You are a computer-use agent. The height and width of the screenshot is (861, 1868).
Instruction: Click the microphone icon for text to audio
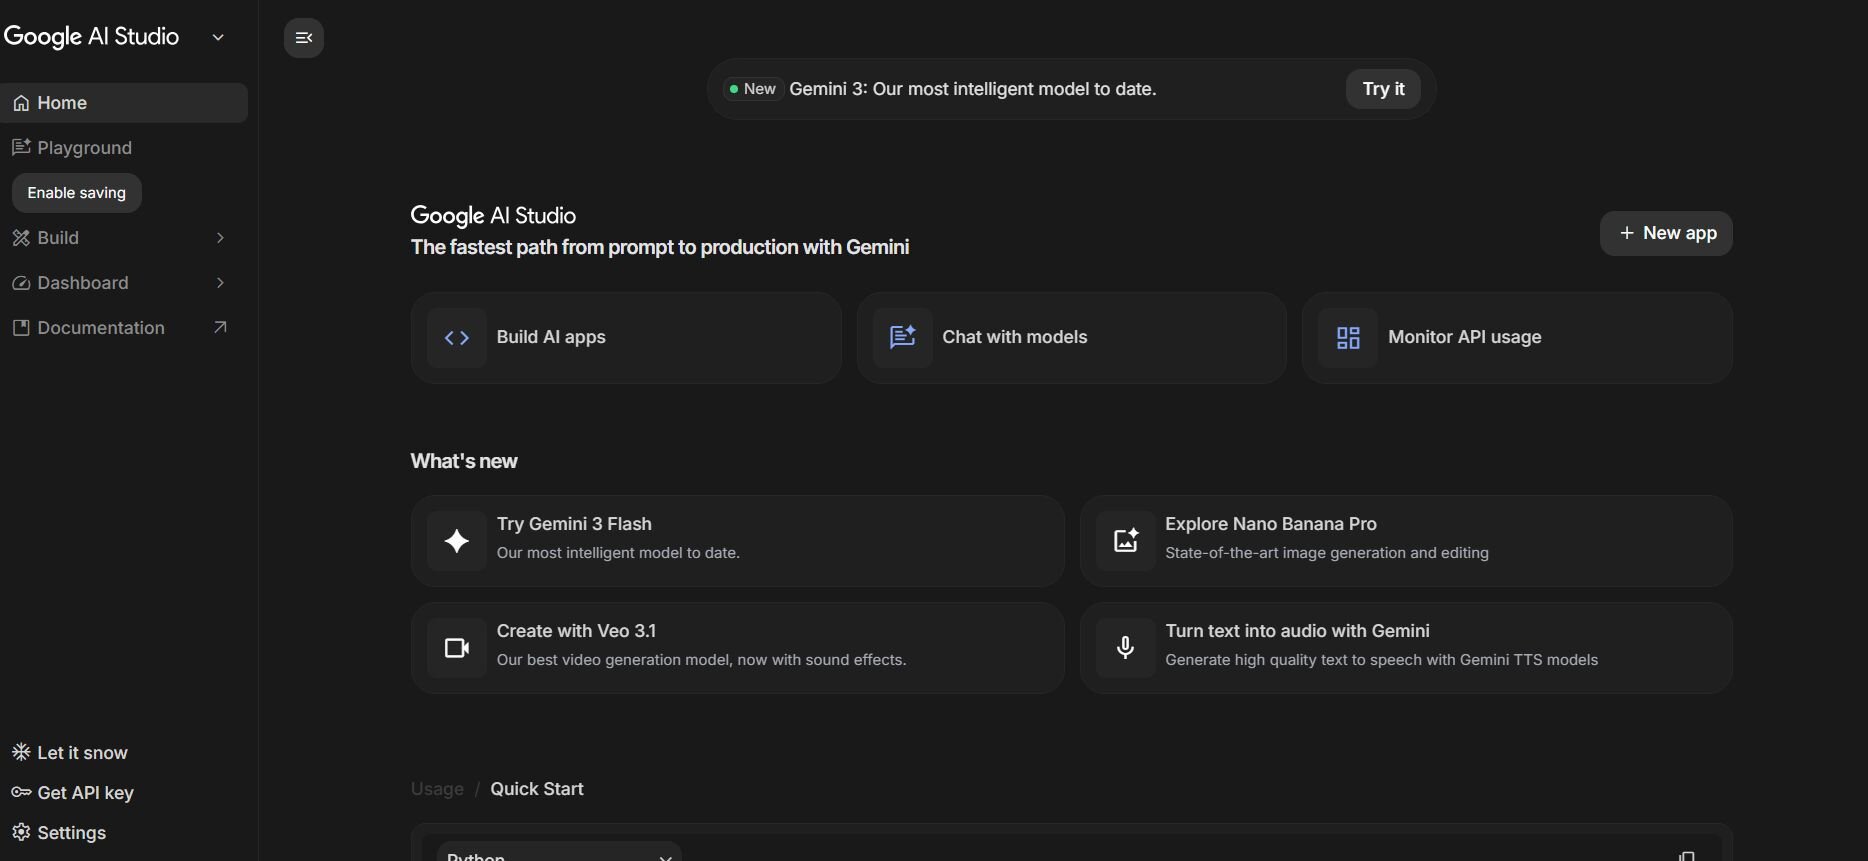[x=1126, y=648]
